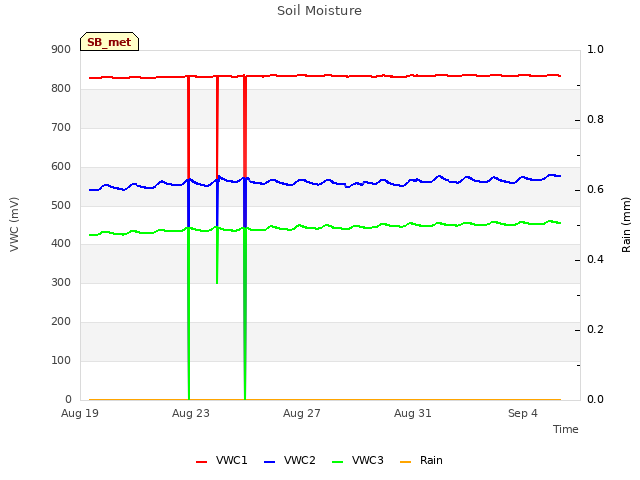This screenshot has width=640, height=480.
Task: Click the SB_met station label
Action: pyautogui.click(x=109, y=42)
